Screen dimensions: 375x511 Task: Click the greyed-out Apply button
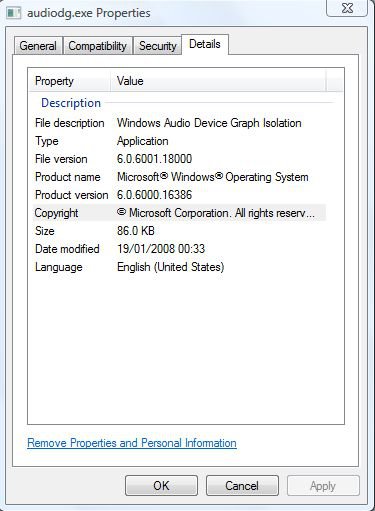(323, 486)
